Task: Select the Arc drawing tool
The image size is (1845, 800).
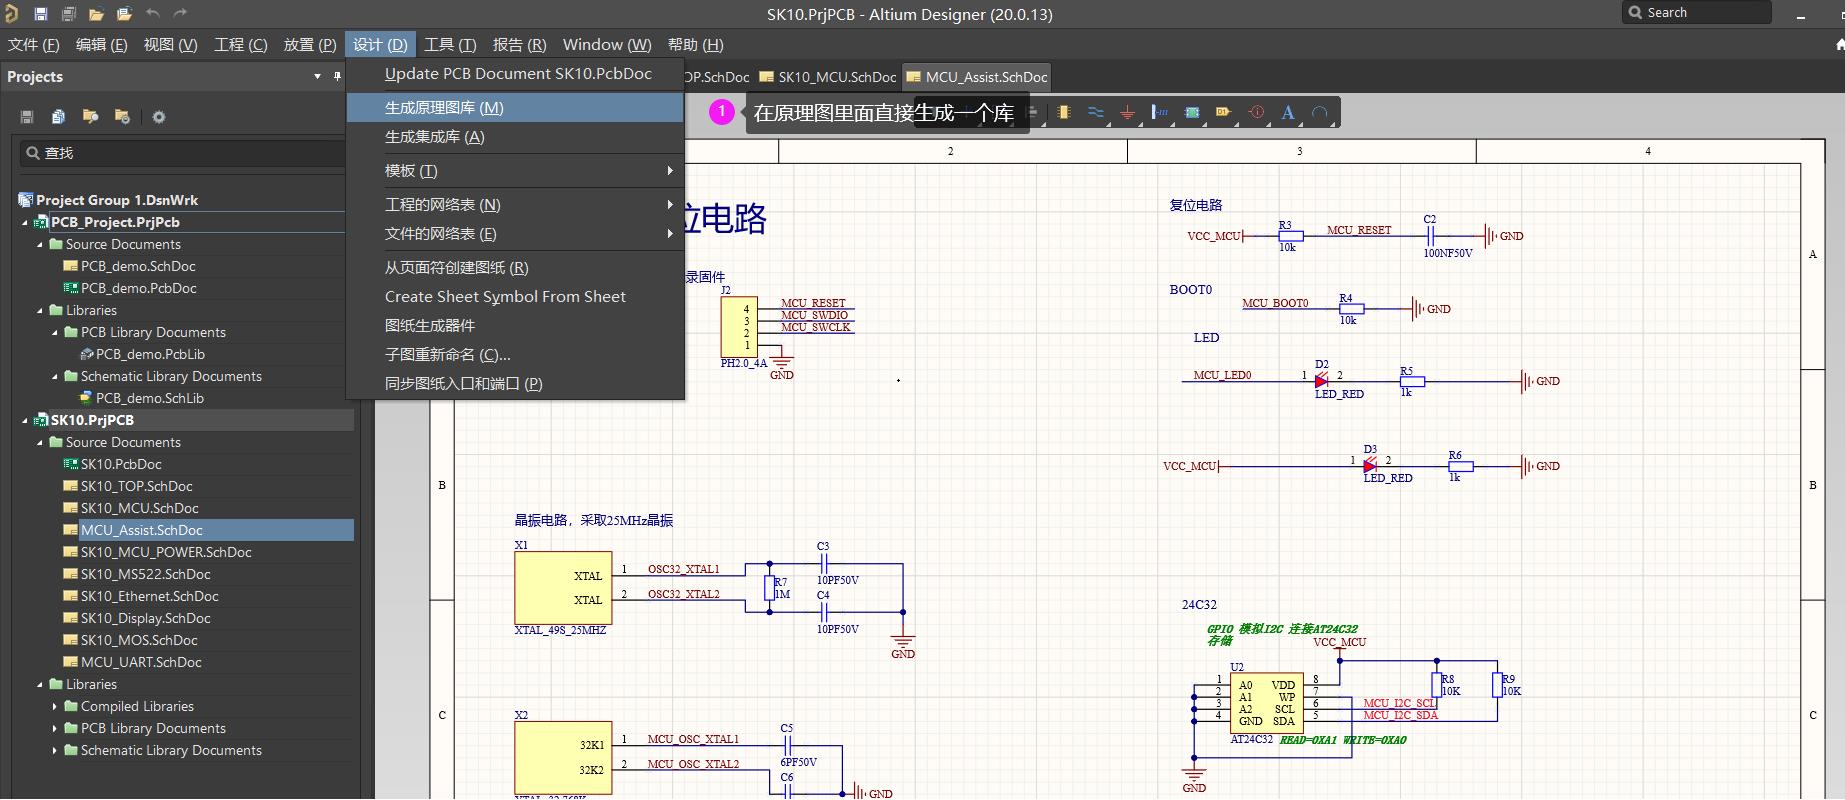Action: point(1320,113)
